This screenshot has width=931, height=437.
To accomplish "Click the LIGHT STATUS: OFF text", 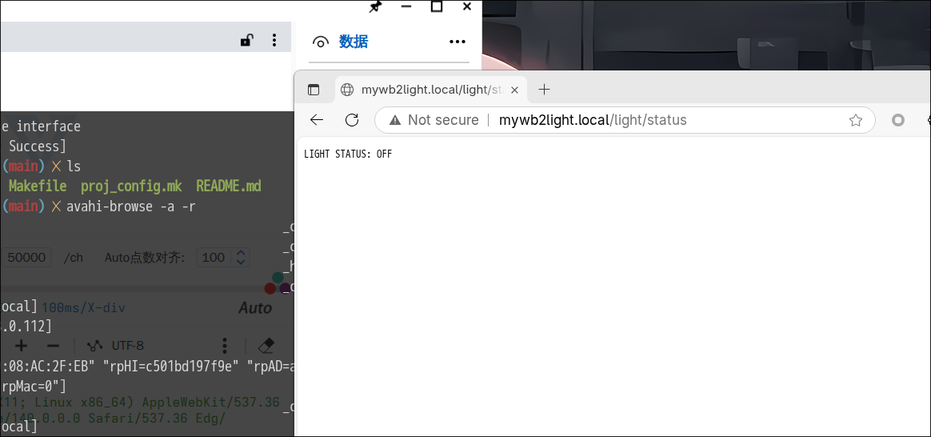I will pos(348,154).
